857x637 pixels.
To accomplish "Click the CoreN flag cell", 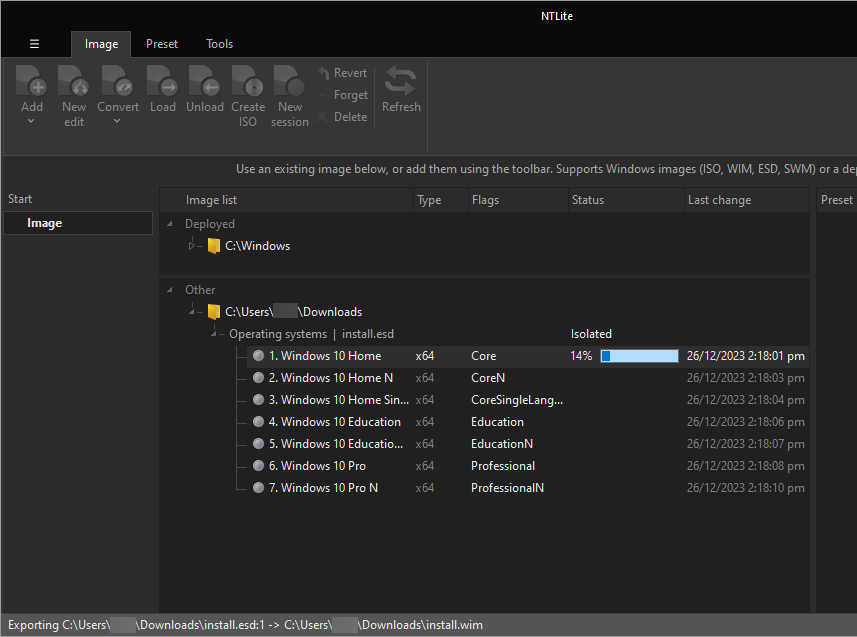I will click(x=488, y=378).
